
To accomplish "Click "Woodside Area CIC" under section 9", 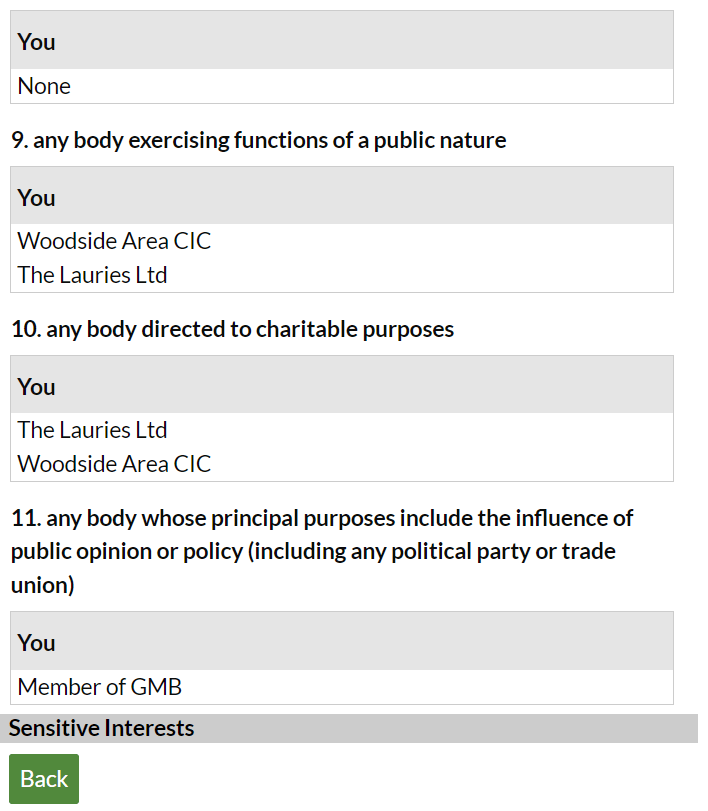I will coord(114,241).
